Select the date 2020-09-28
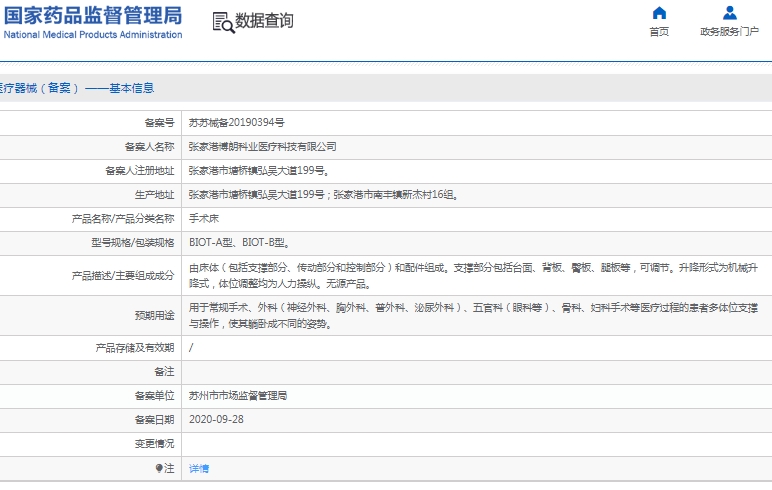The width and height of the screenshot is (772, 490). tap(216, 420)
